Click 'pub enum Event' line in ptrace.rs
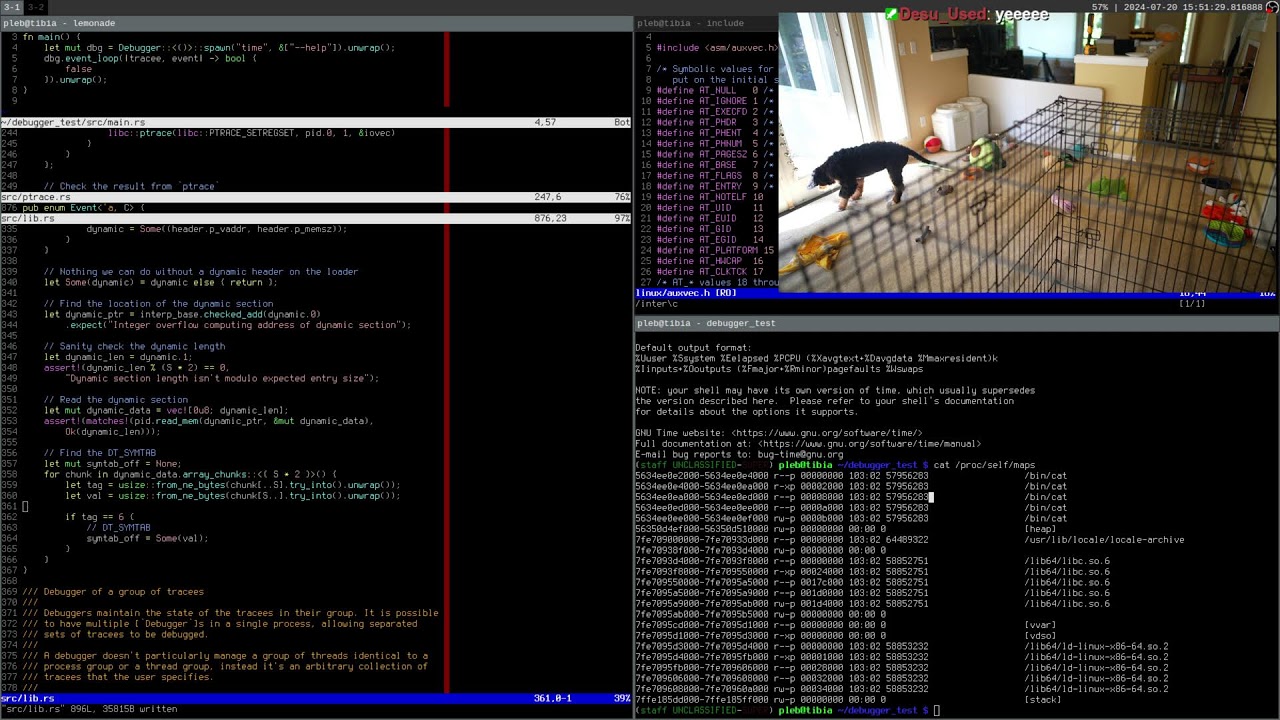Screen dimensions: 1280x720 (83, 208)
